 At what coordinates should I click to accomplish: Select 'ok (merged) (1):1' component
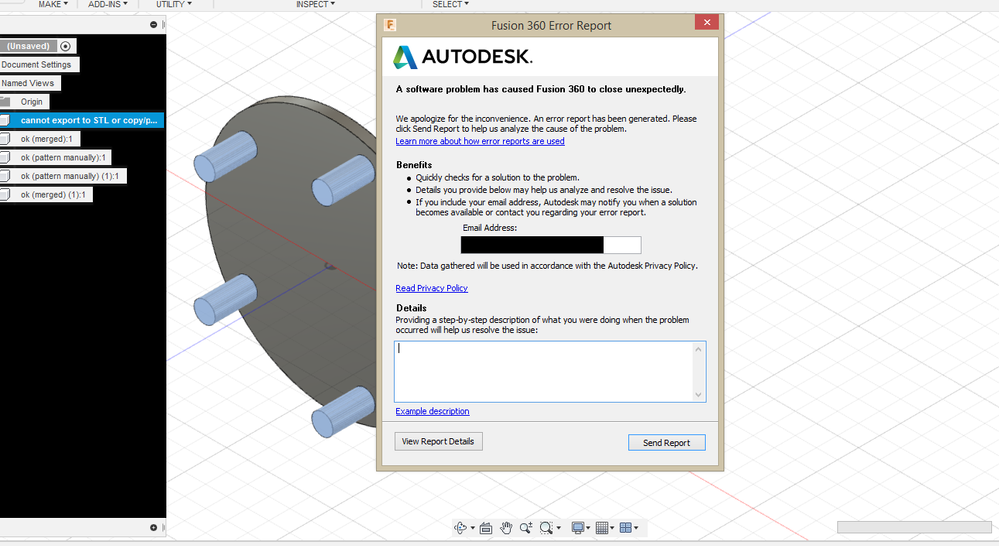53,194
